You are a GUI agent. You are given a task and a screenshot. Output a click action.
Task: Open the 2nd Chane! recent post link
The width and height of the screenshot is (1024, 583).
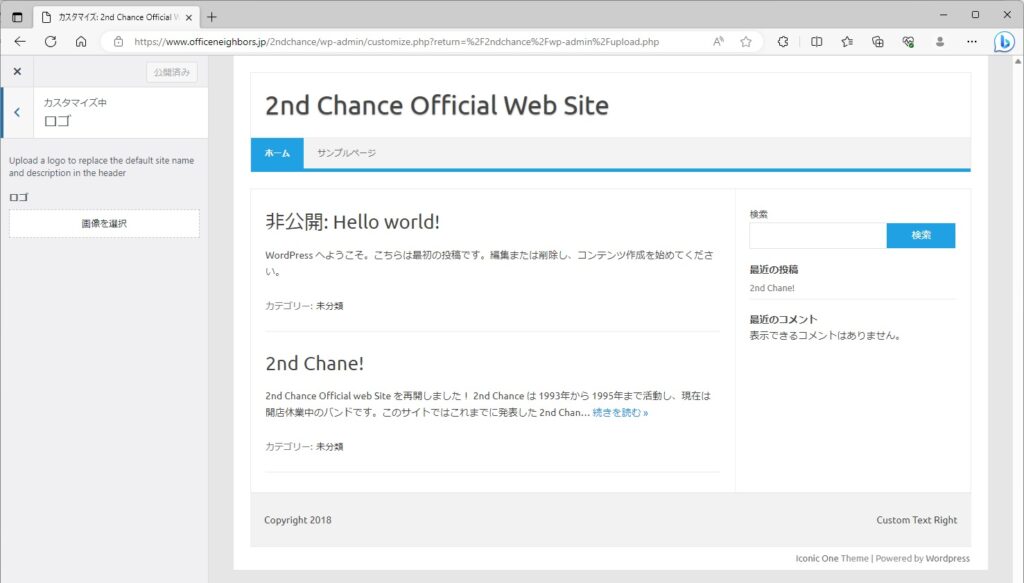coord(772,288)
